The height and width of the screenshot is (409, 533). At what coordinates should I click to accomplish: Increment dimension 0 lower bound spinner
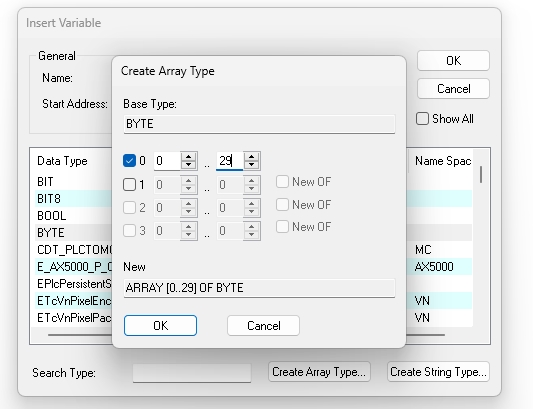pos(188,157)
